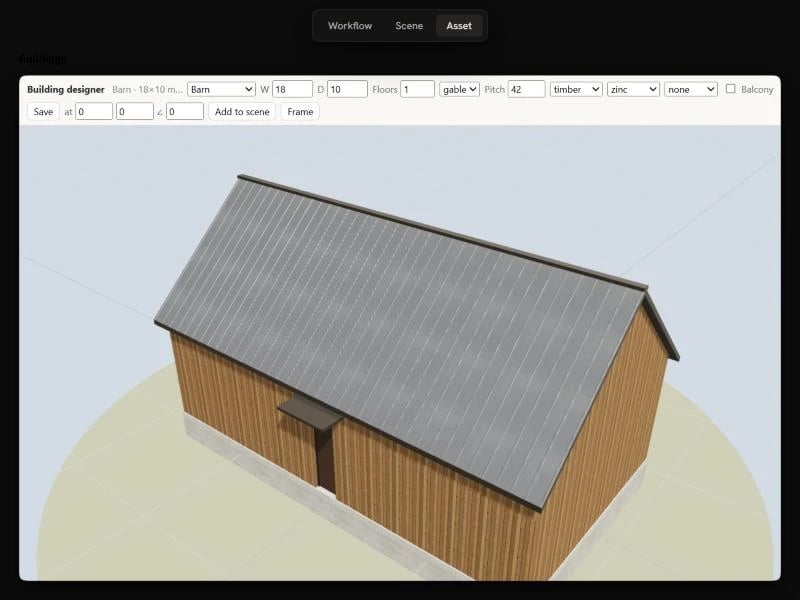The height and width of the screenshot is (600, 800).
Task: Click the Building designer title
Action: (65, 89)
